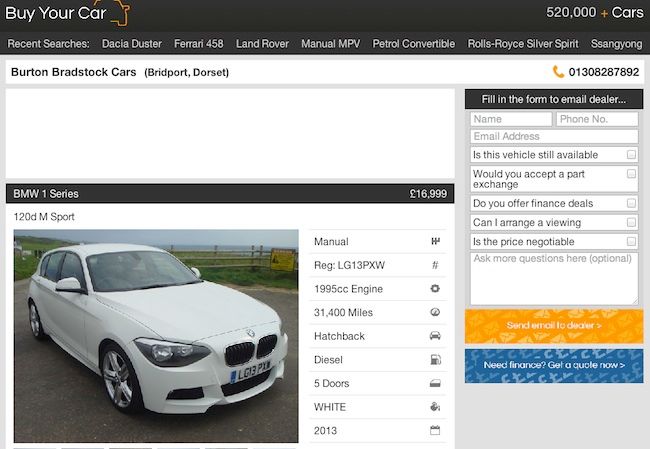Click the fuel pump icon beside Diesel

[435, 359]
